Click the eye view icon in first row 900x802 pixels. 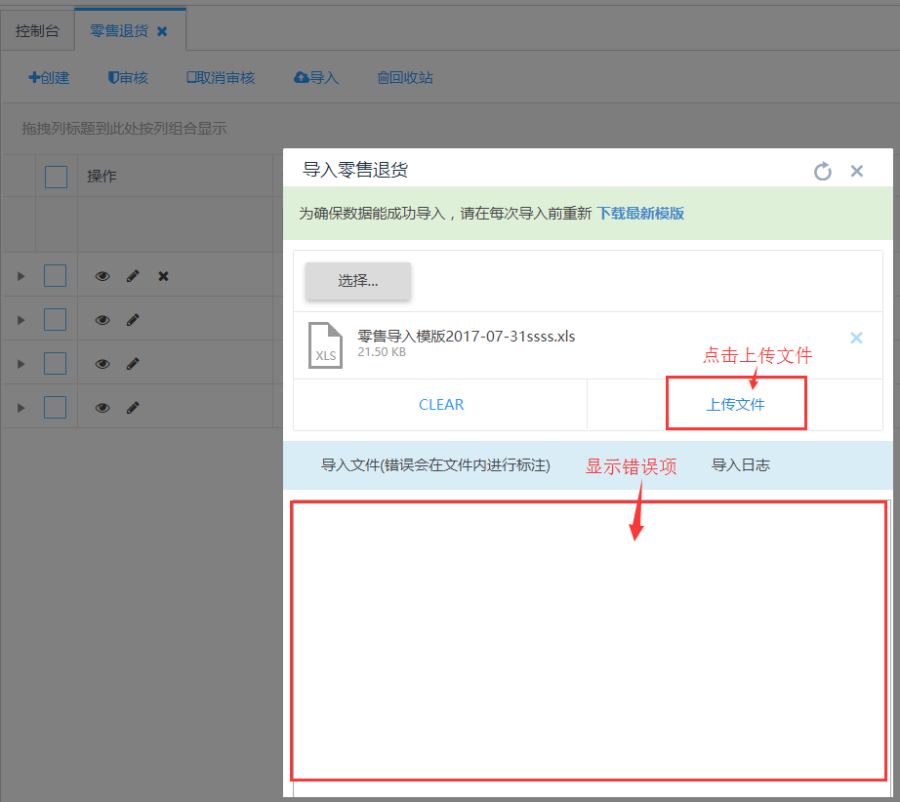(102, 276)
